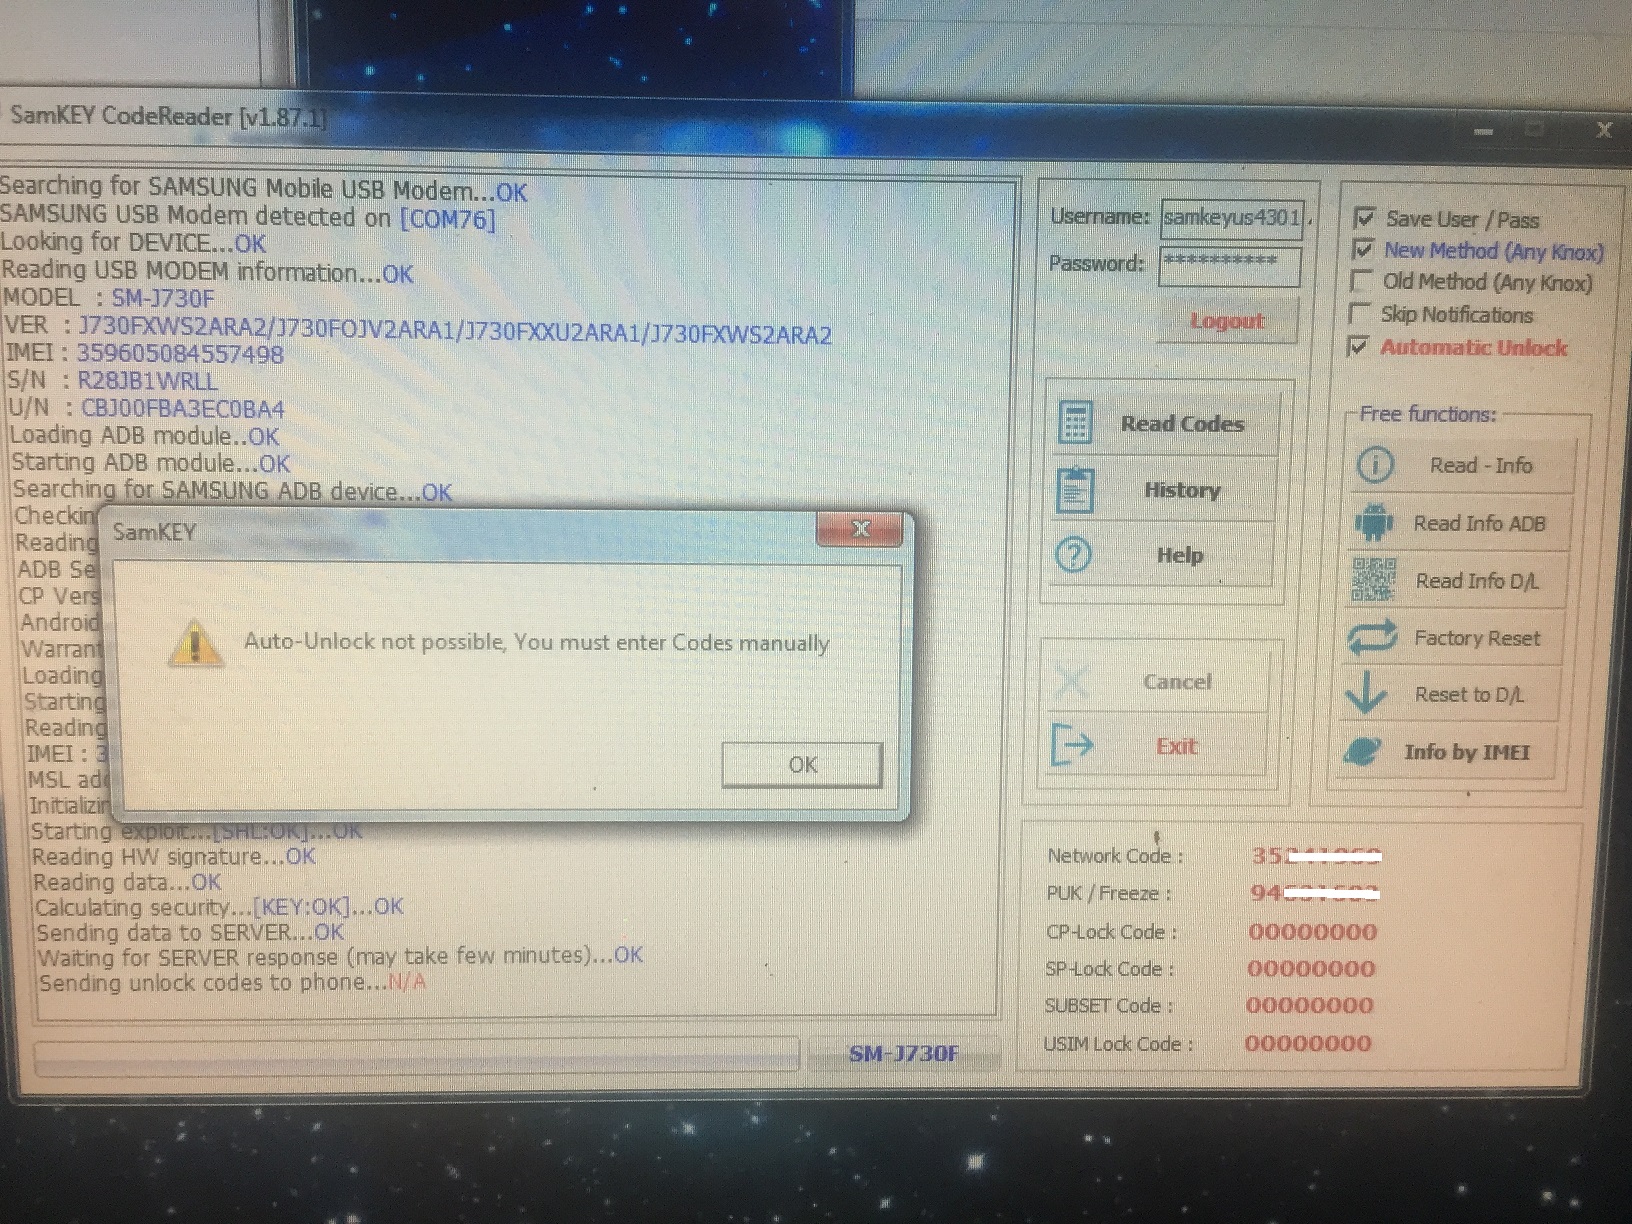Click the Logout button
The height and width of the screenshot is (1224, 1632).
point(1228,321)
